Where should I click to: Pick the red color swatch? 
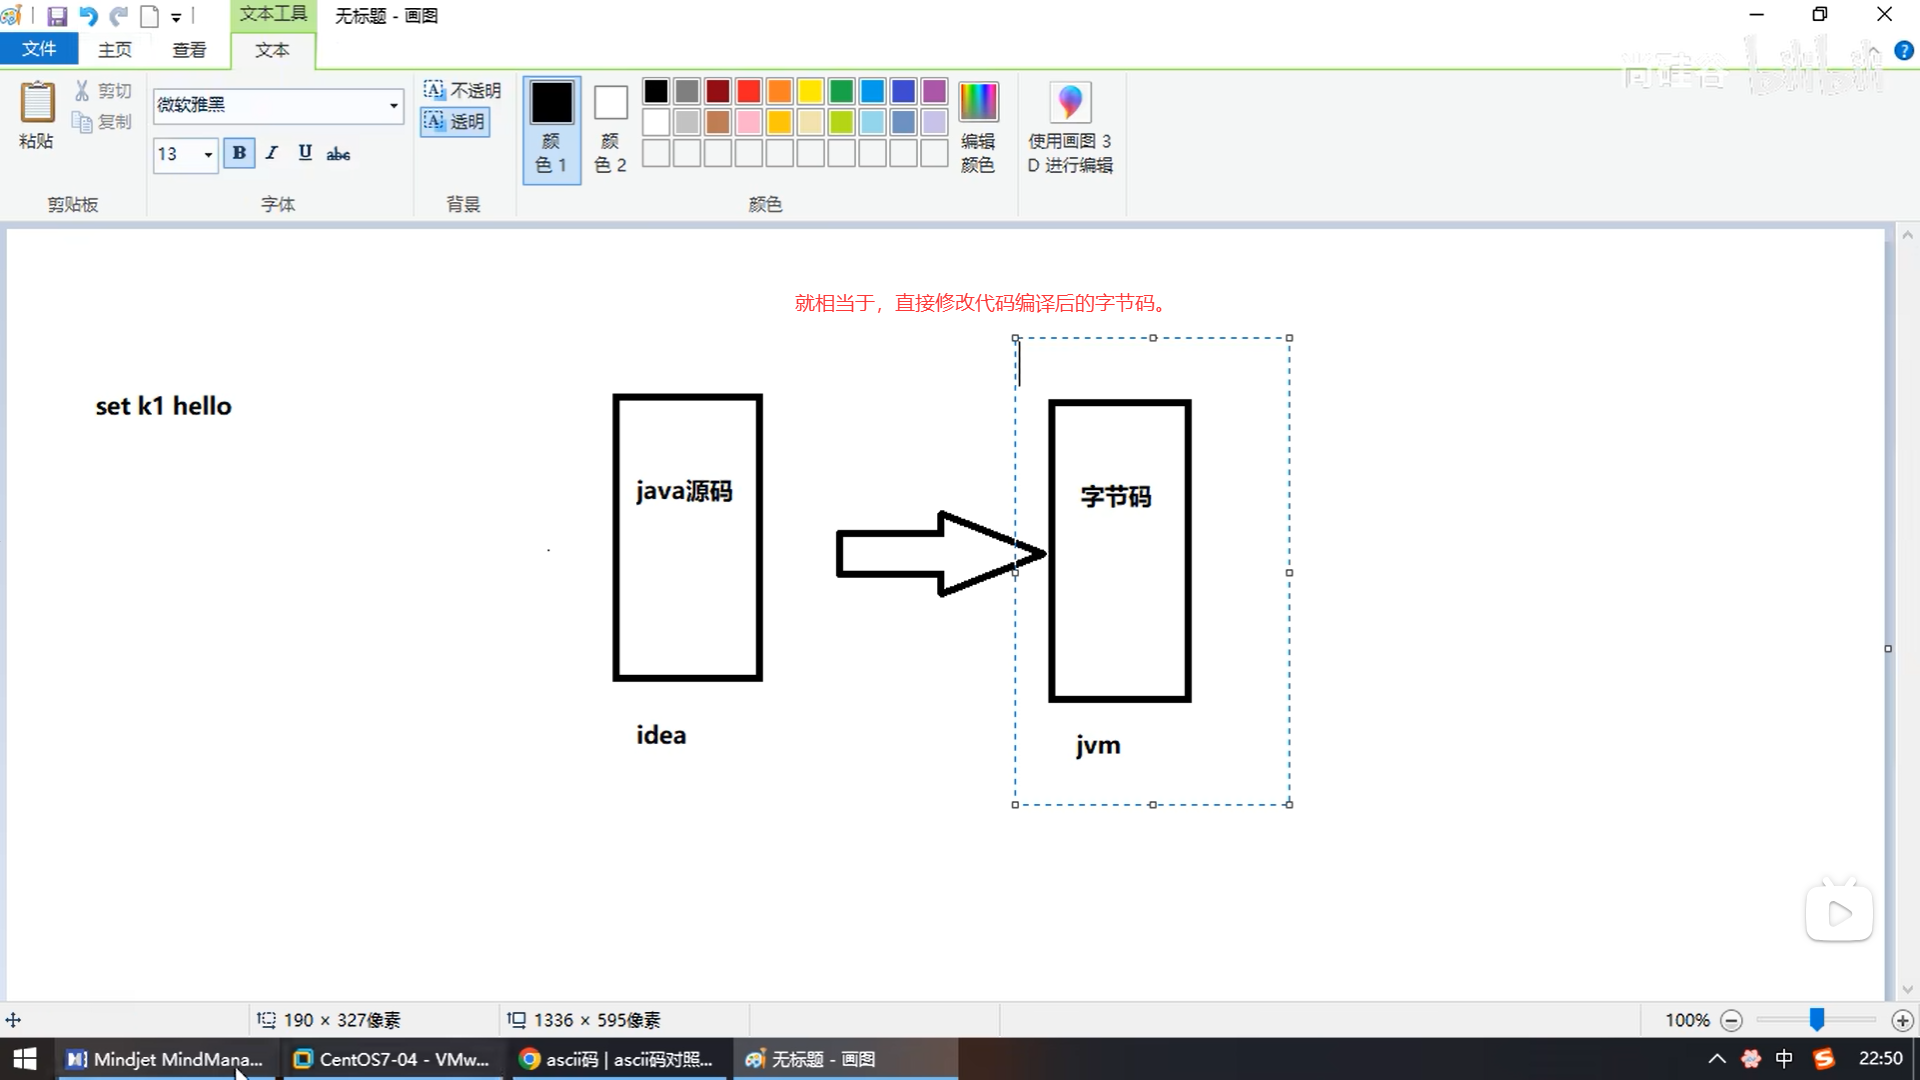point(748,91)
